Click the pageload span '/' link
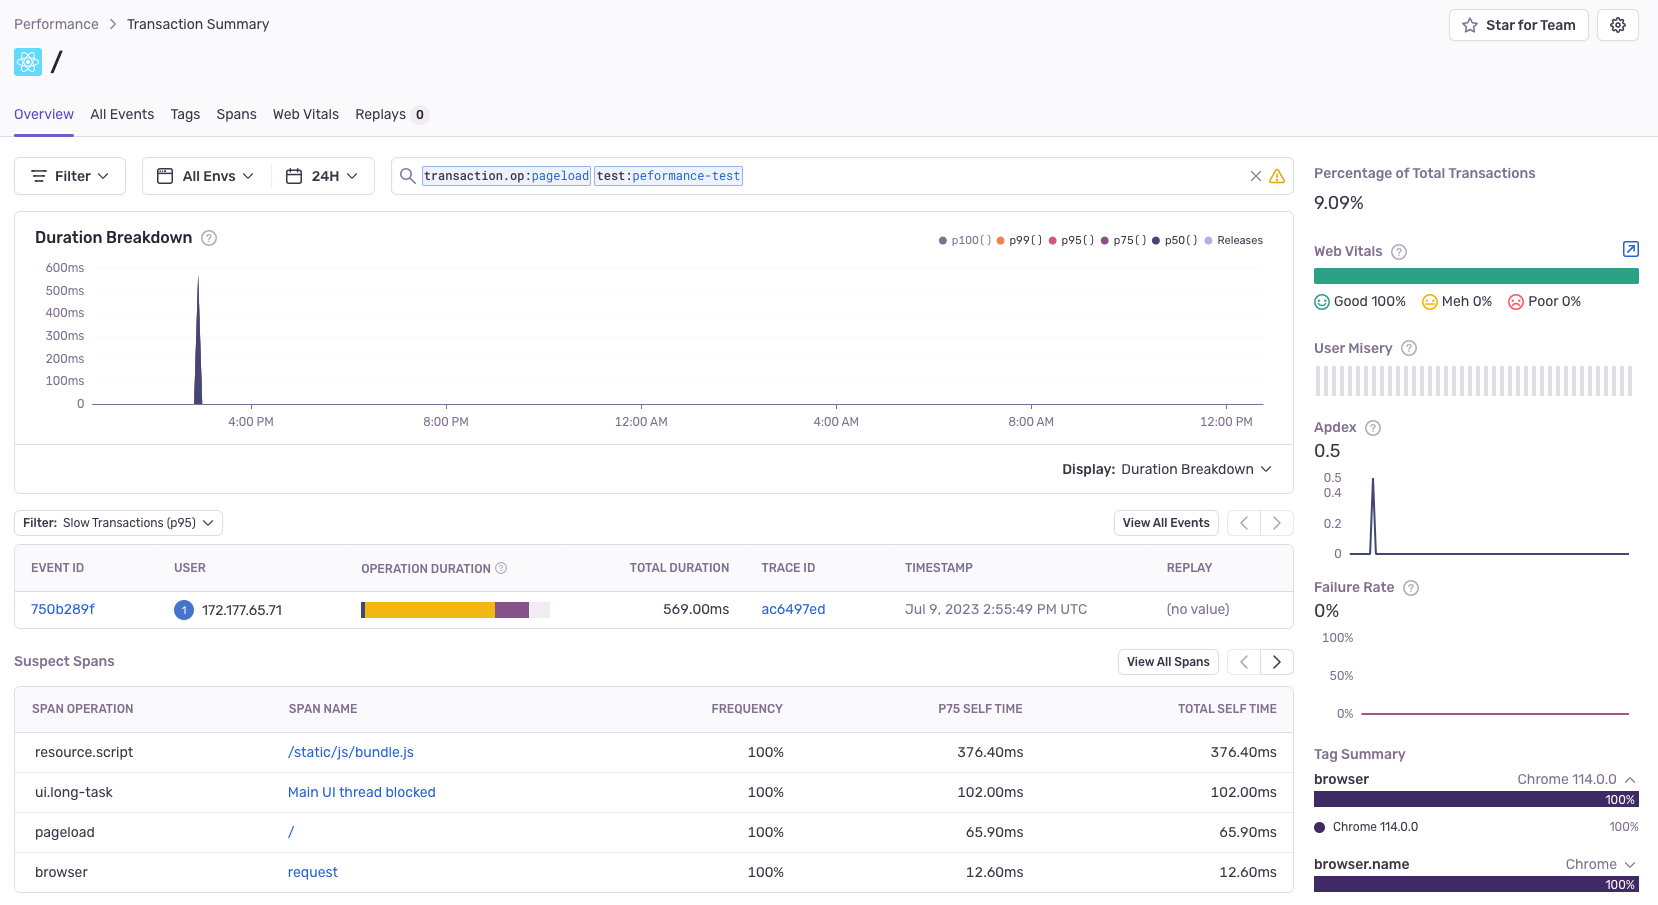Image resolution: width=1658 pixels, height=905 pixels. click(x=291, y=833)
